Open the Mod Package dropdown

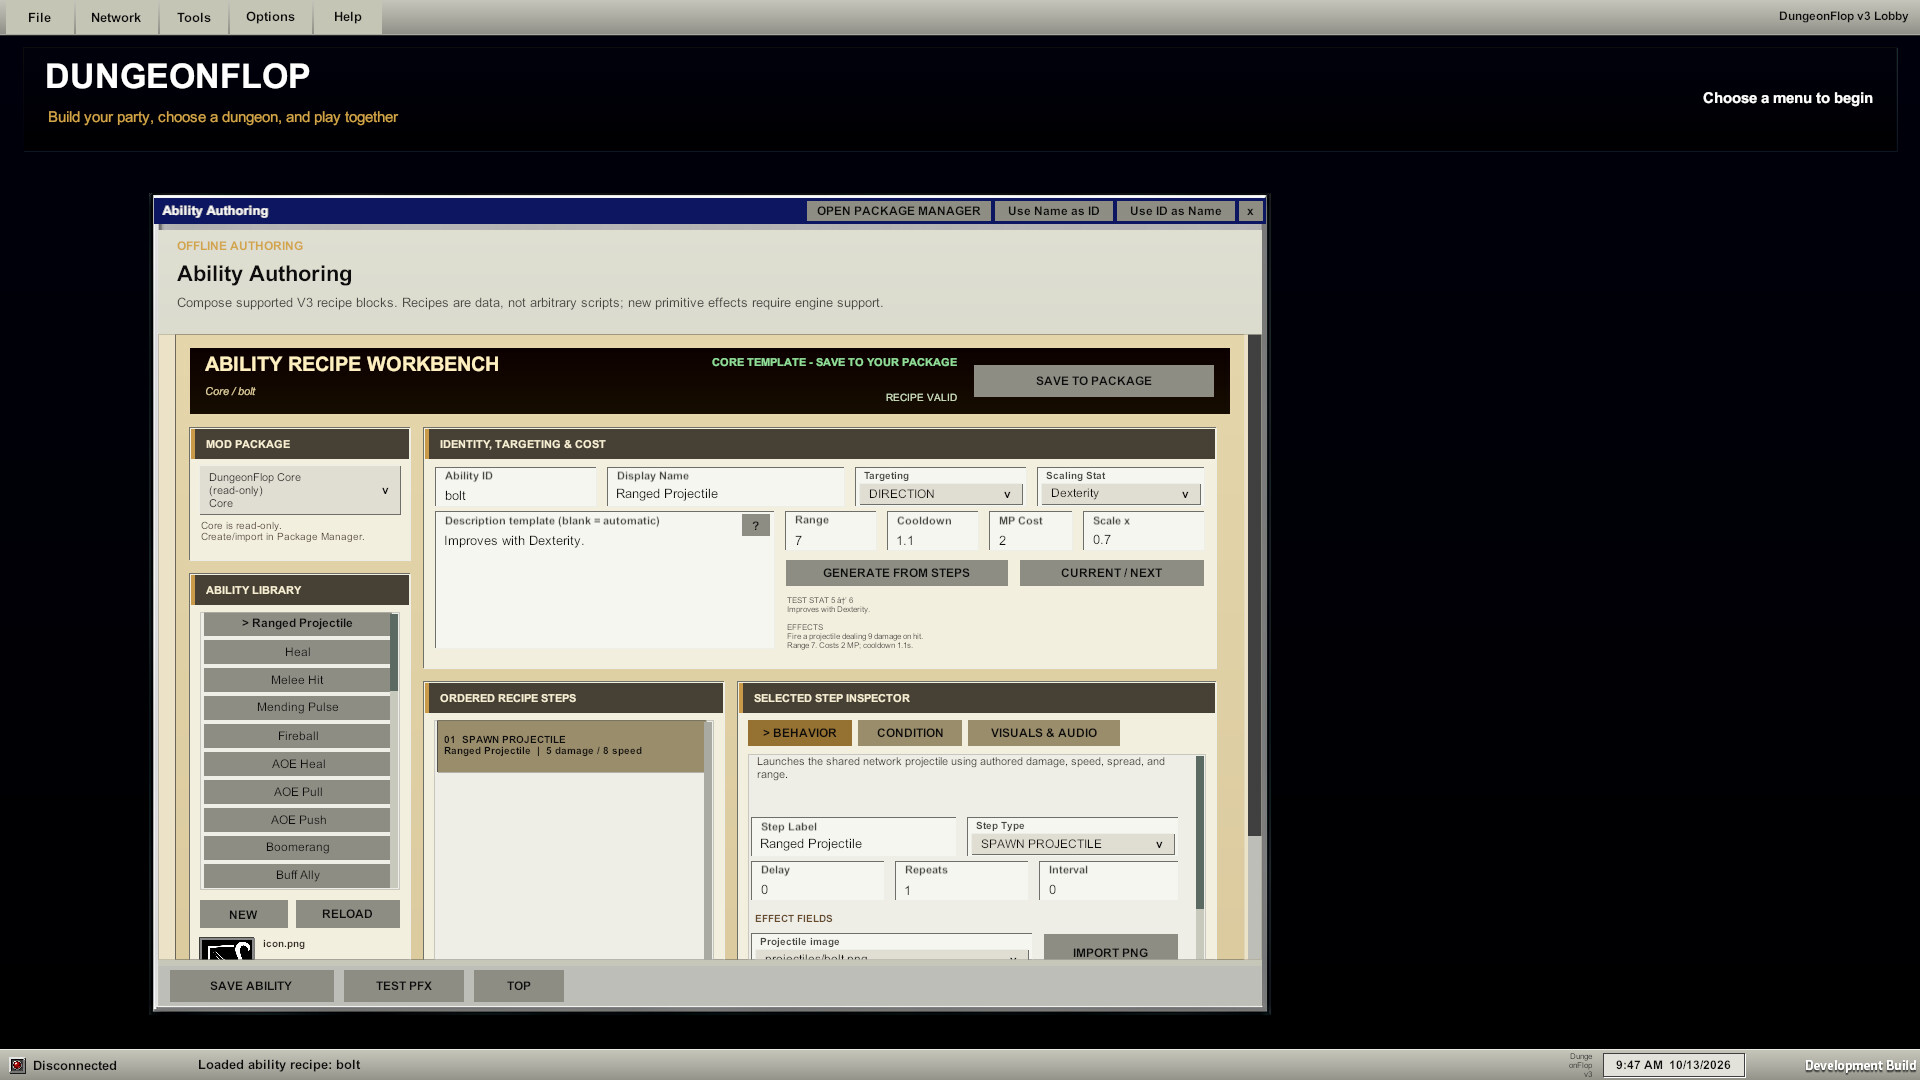[300, 490]
